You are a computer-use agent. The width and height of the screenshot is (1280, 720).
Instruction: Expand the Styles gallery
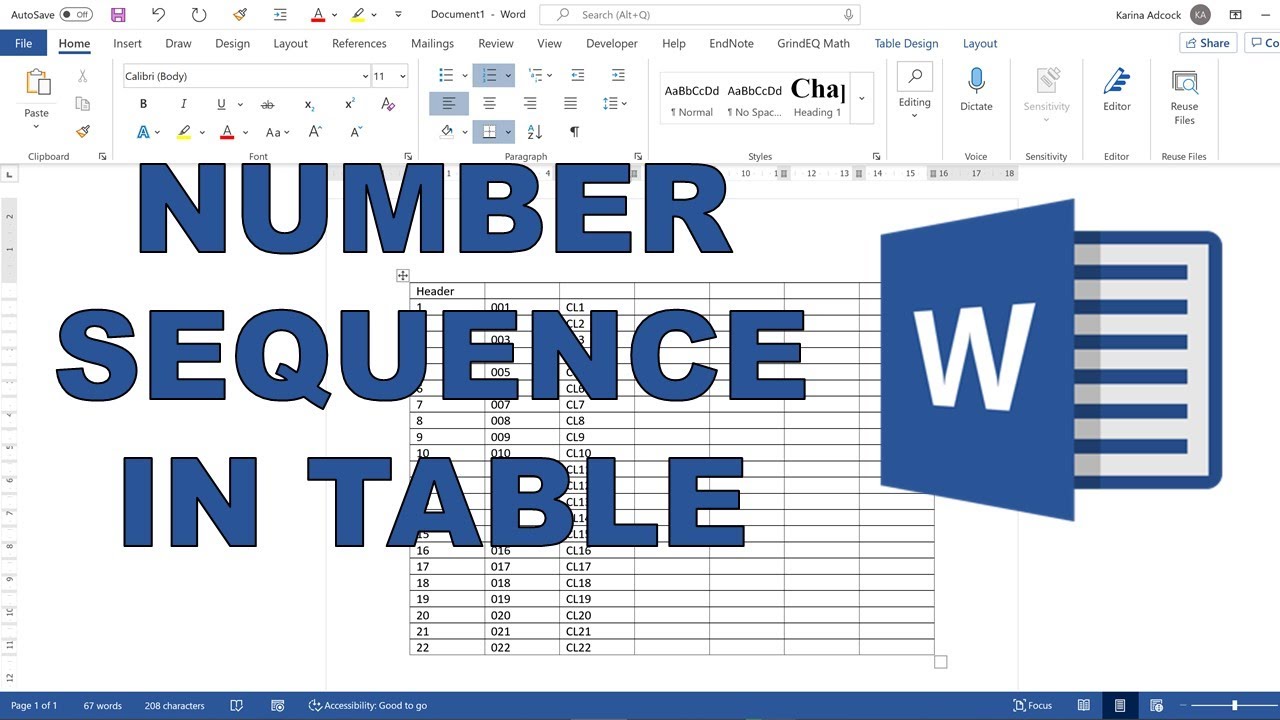pyautogui.click(x=862, y=98)
